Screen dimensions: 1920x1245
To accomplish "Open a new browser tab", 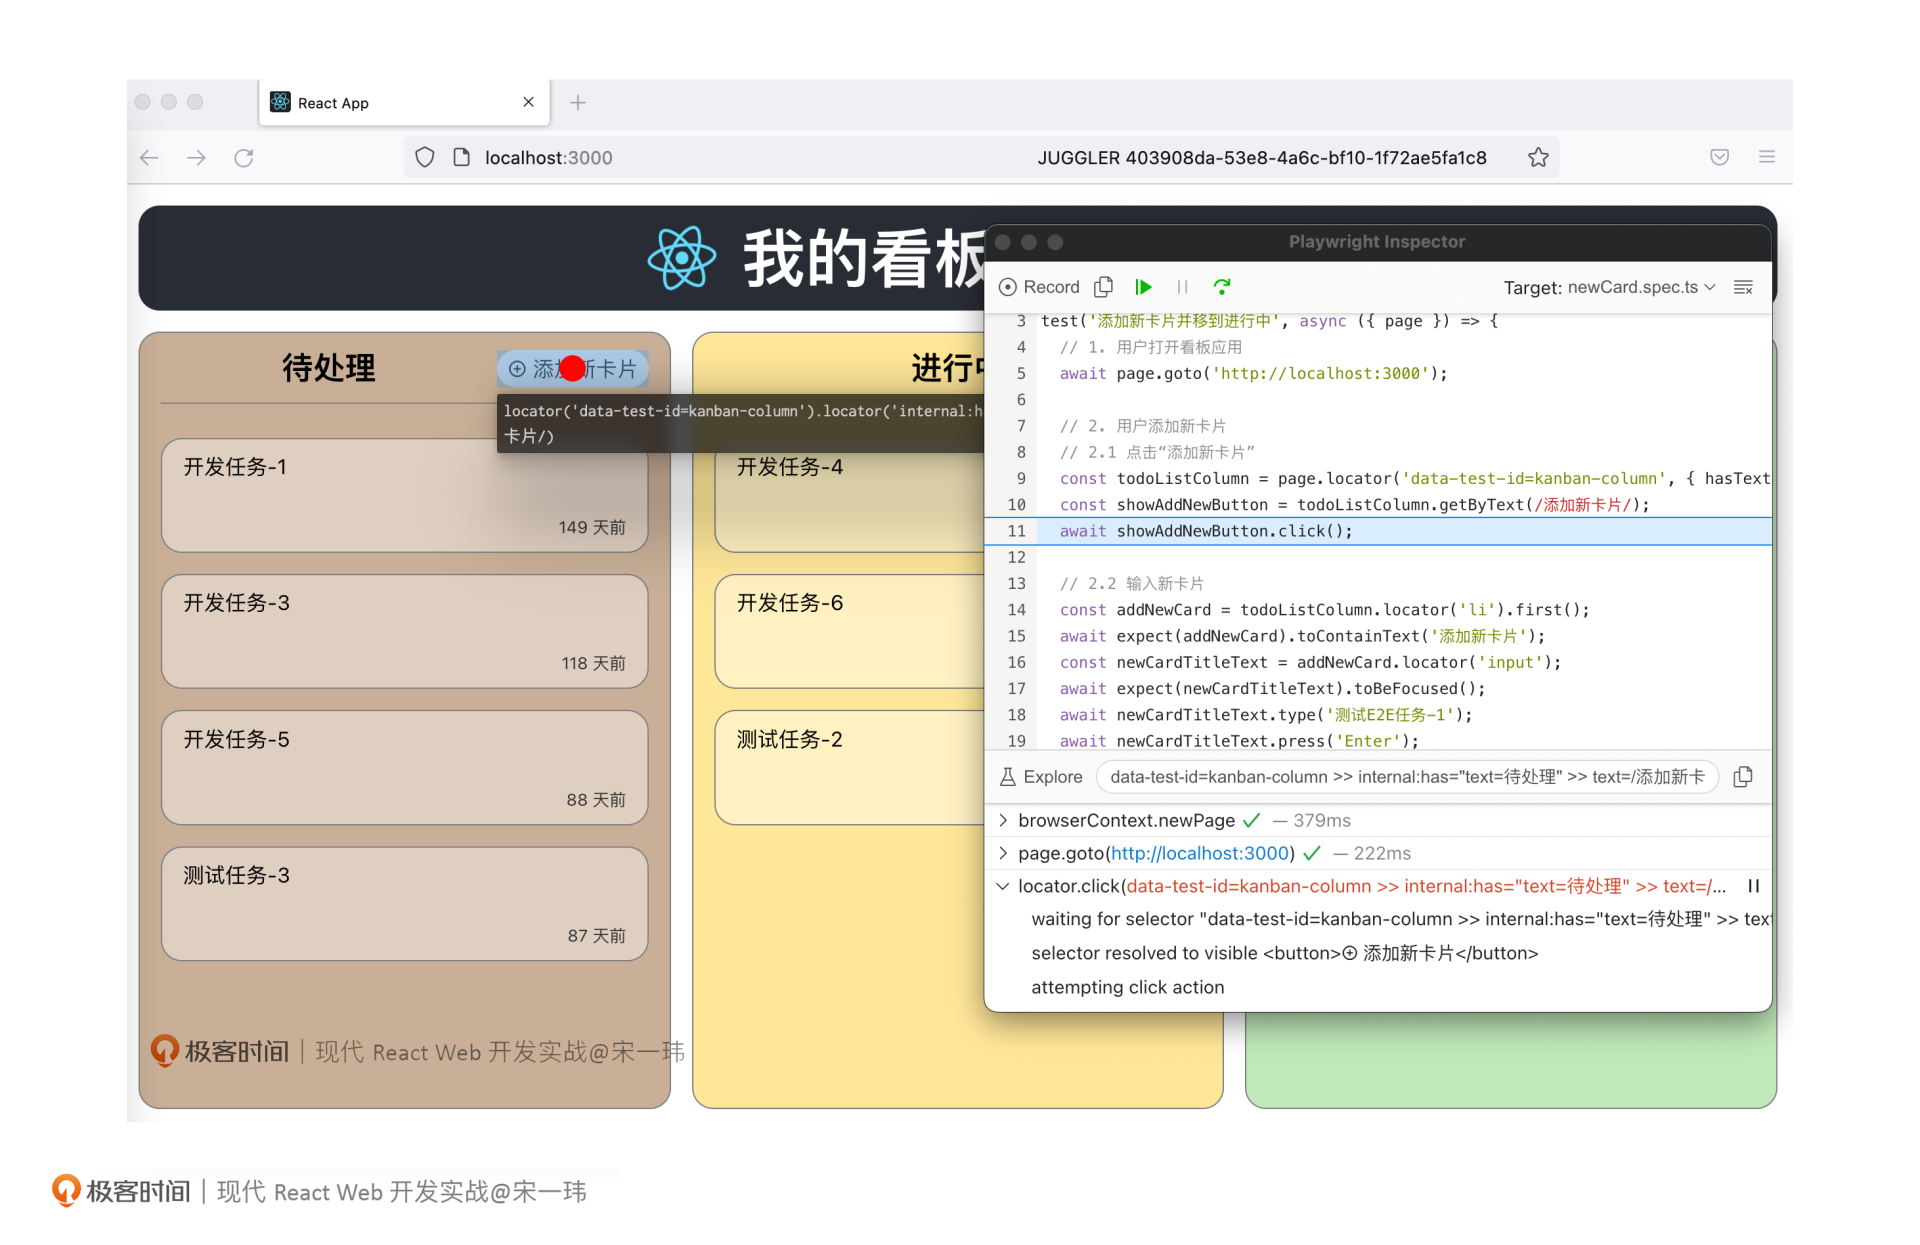I will coord(578,102).
